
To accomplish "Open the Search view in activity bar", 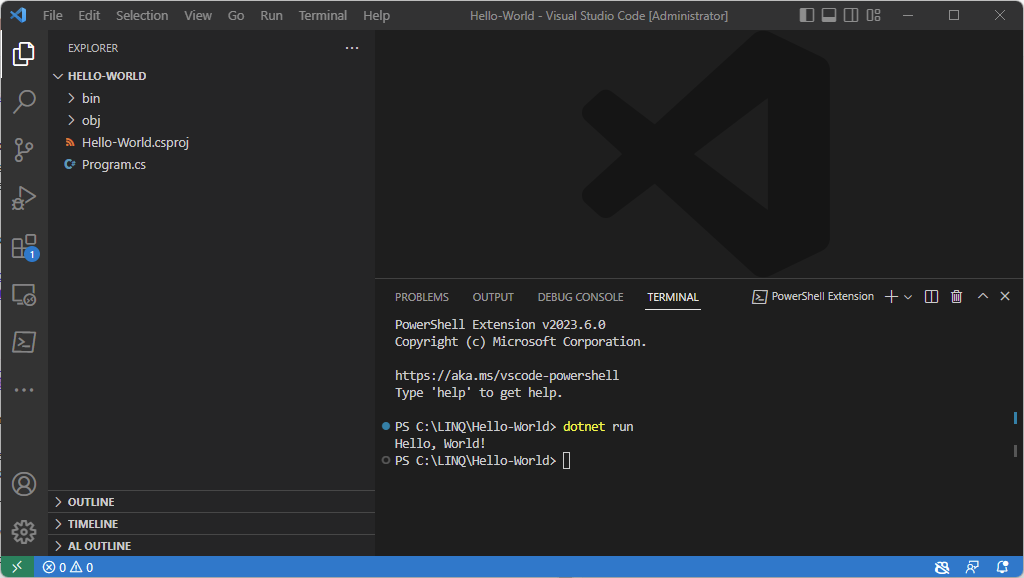I will [24, 101].
